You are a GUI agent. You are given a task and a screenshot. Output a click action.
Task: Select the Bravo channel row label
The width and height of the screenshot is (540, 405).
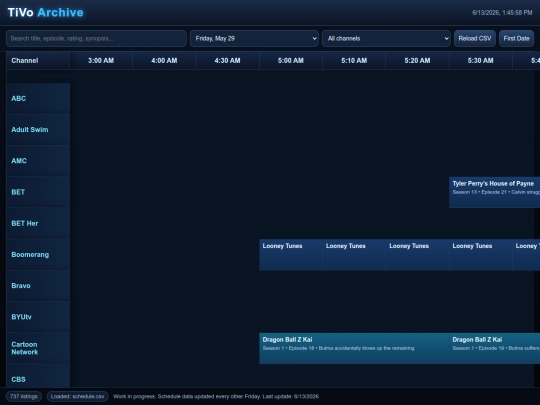pyautogui.click(x=38, y=286)
